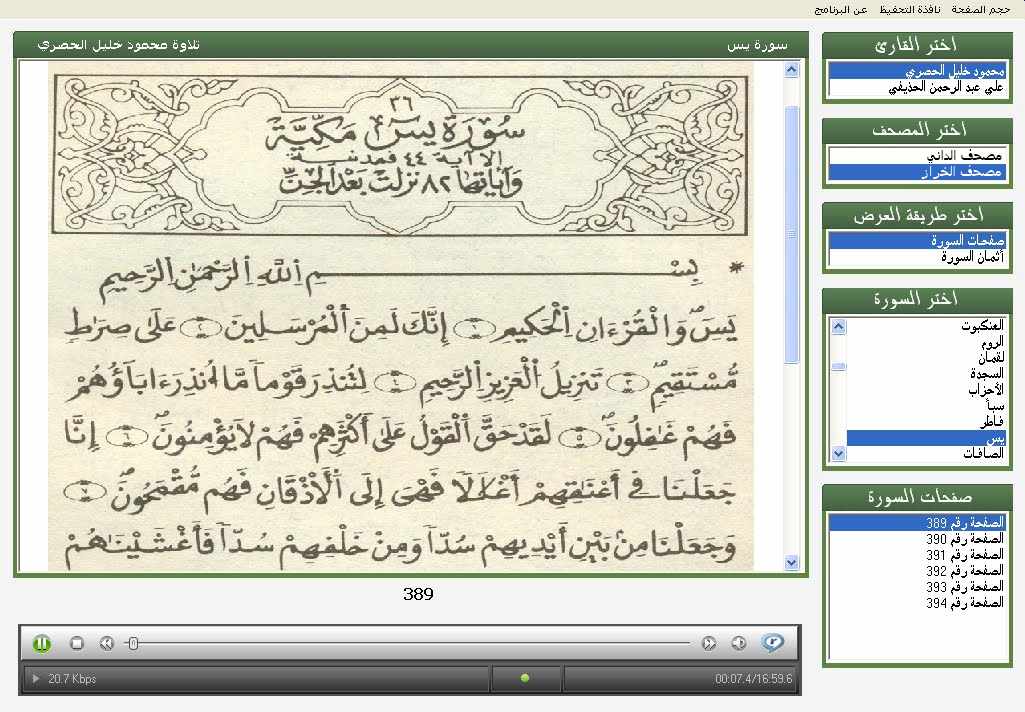Open الصفحة رقم 393

[917, 587]
